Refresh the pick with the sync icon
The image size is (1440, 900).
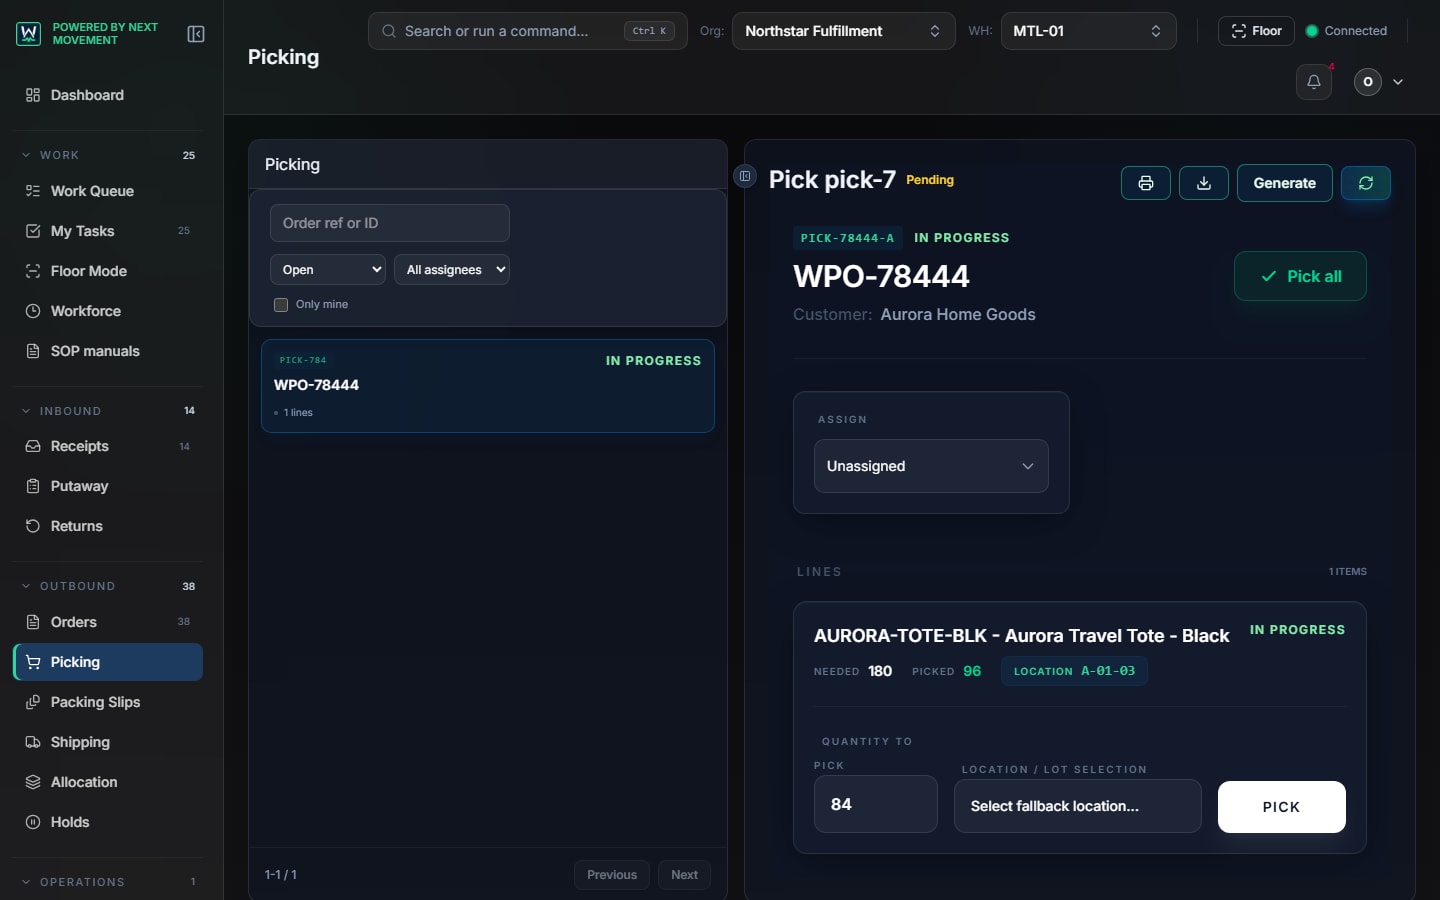[x=1366, y=183]
